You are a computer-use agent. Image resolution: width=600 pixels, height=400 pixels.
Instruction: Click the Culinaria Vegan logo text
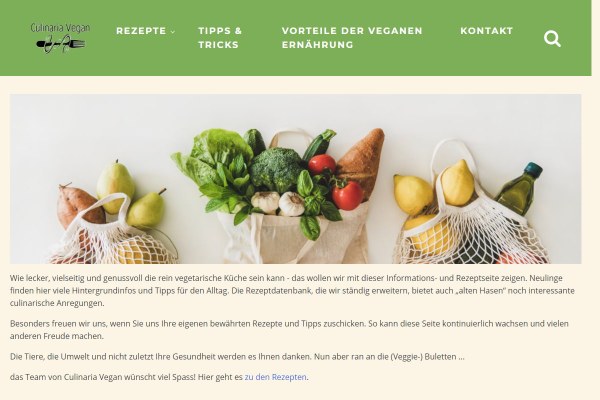pos(60,28)
